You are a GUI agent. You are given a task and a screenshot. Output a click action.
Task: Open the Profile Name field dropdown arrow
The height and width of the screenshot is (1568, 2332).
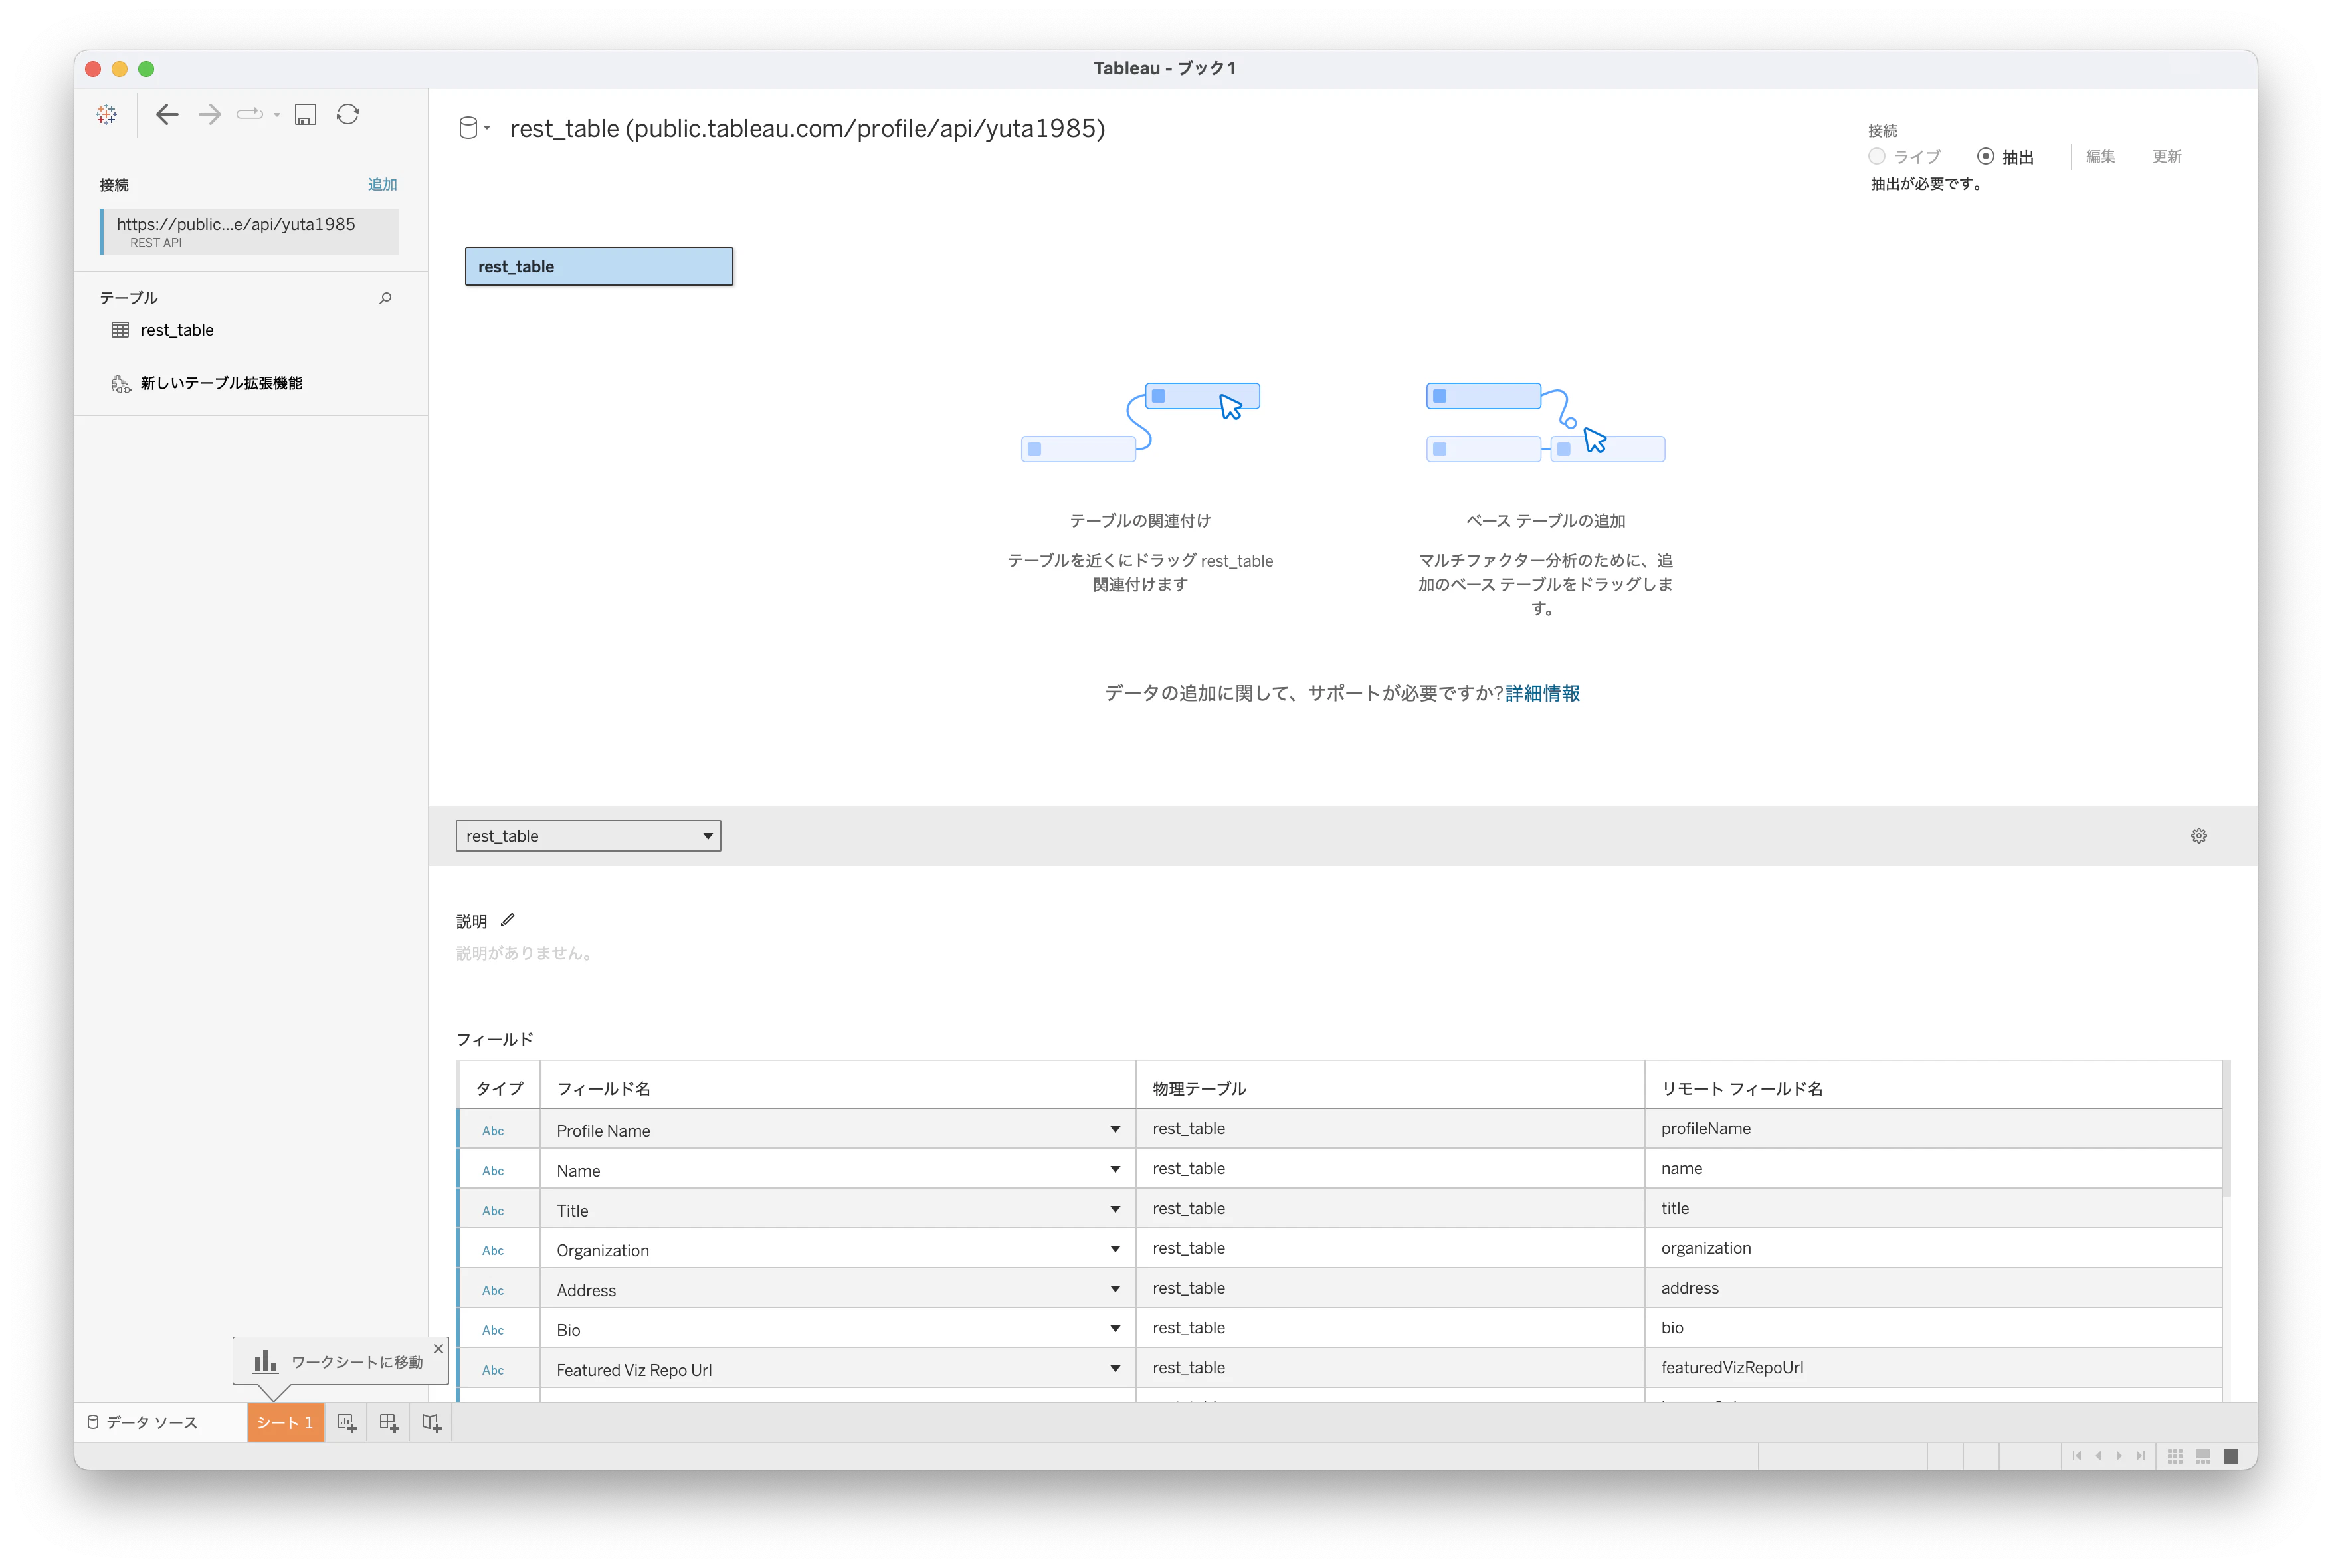pyautogui.click(x=1114, y=1130)
